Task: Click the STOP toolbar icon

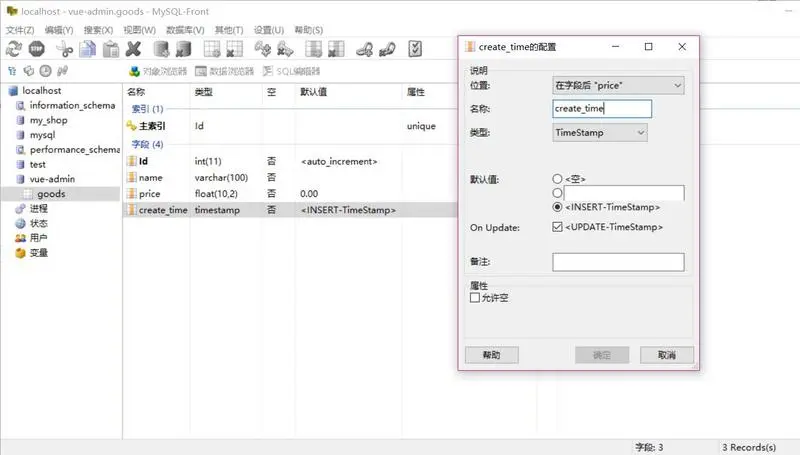Action: tap(37, 49)
